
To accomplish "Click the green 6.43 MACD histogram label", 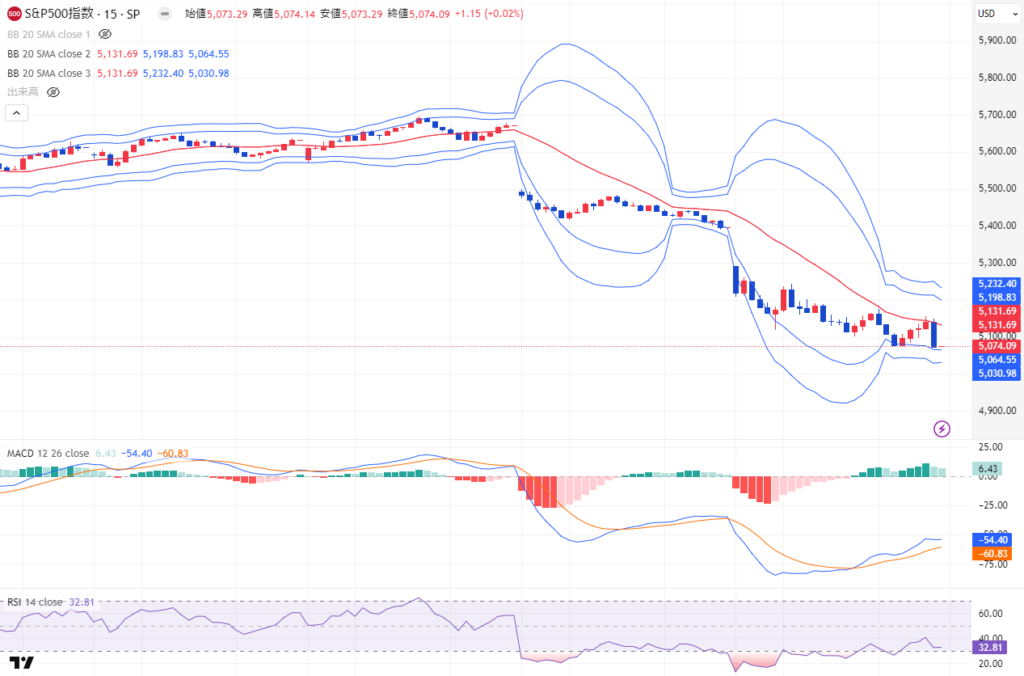I will (x=989, y=469).
